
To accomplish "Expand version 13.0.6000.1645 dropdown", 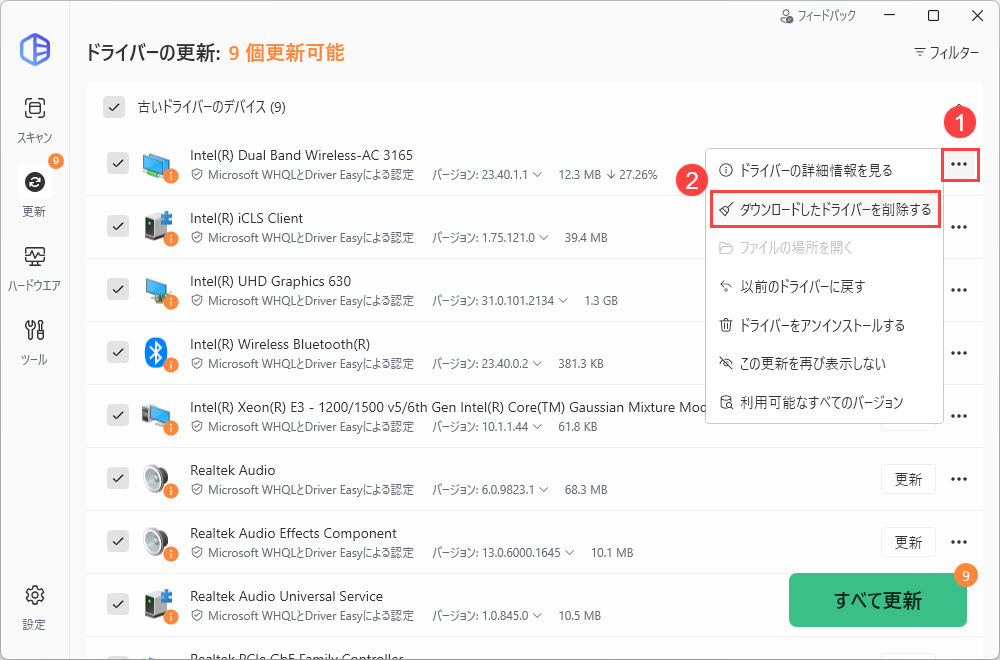I will click(569, 552).
